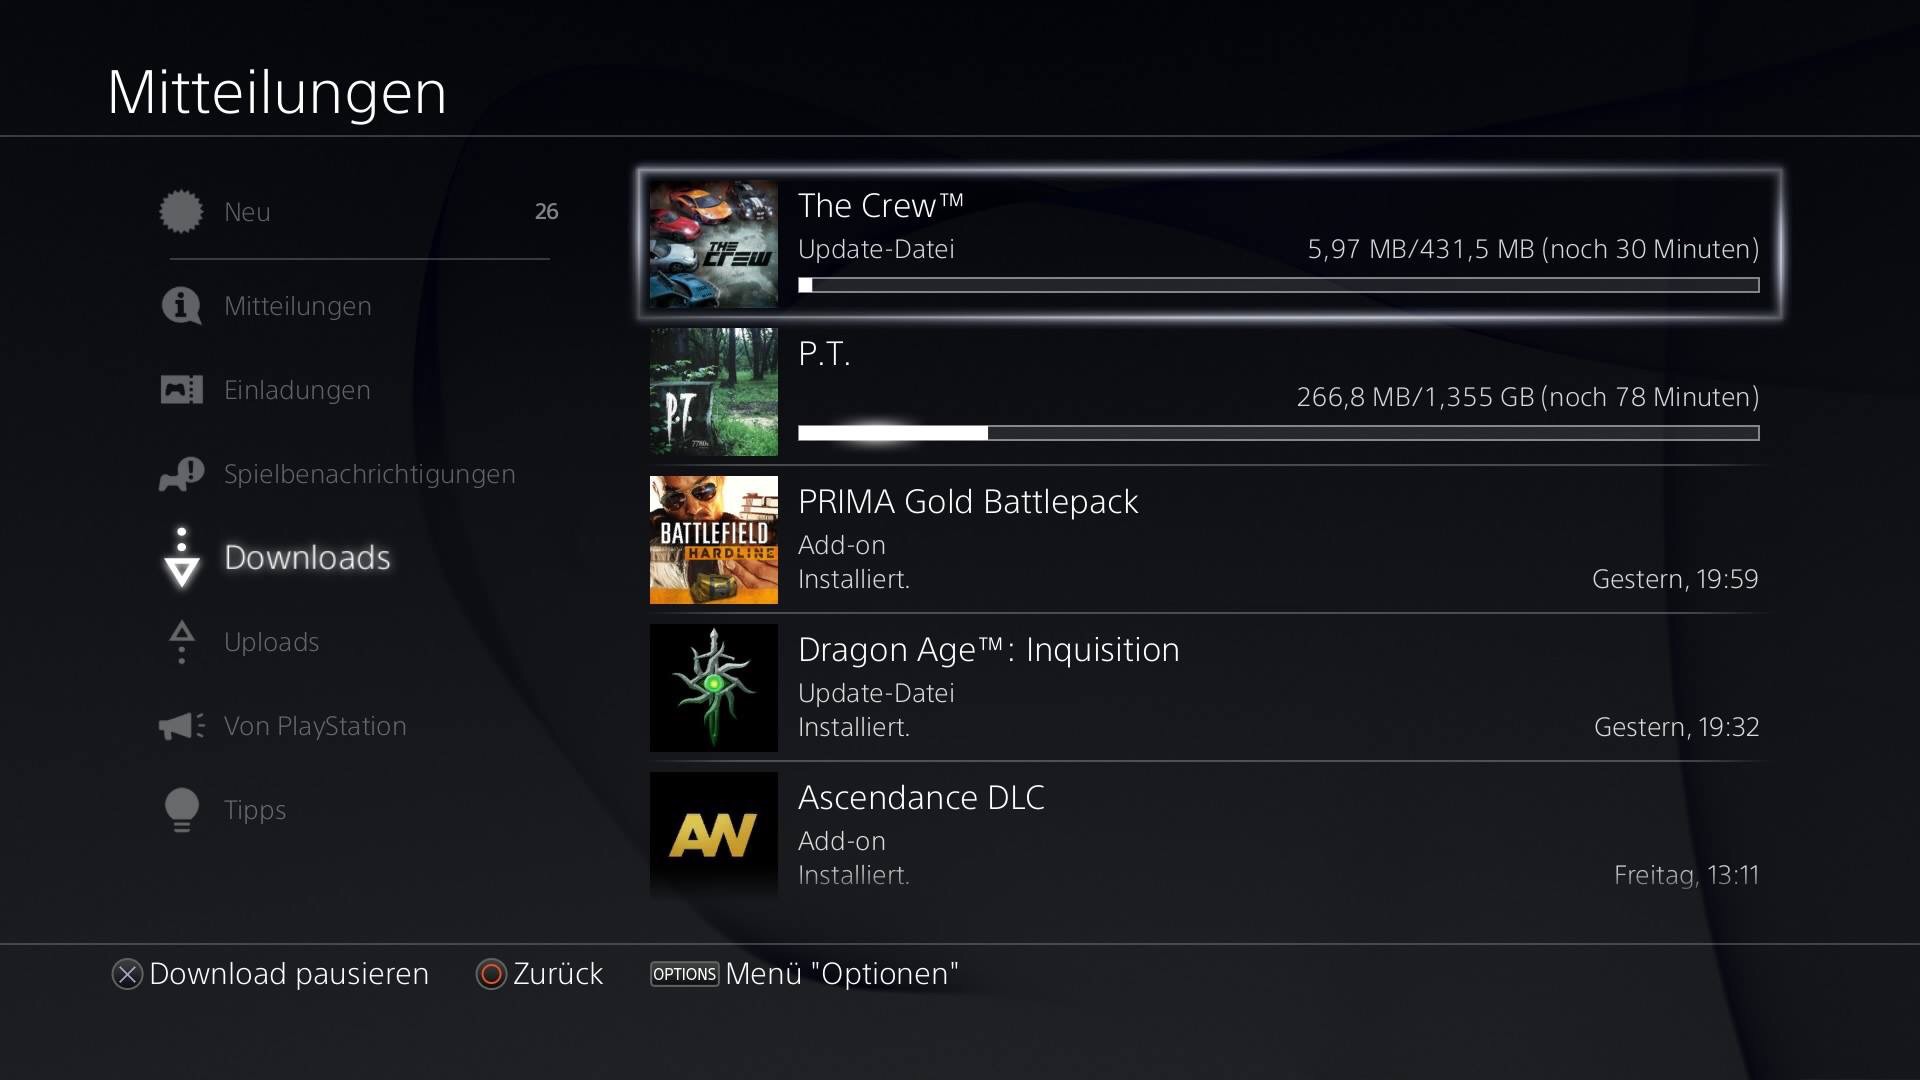Click the Von PlayStation megaphone icon

(x=181, y=726)
